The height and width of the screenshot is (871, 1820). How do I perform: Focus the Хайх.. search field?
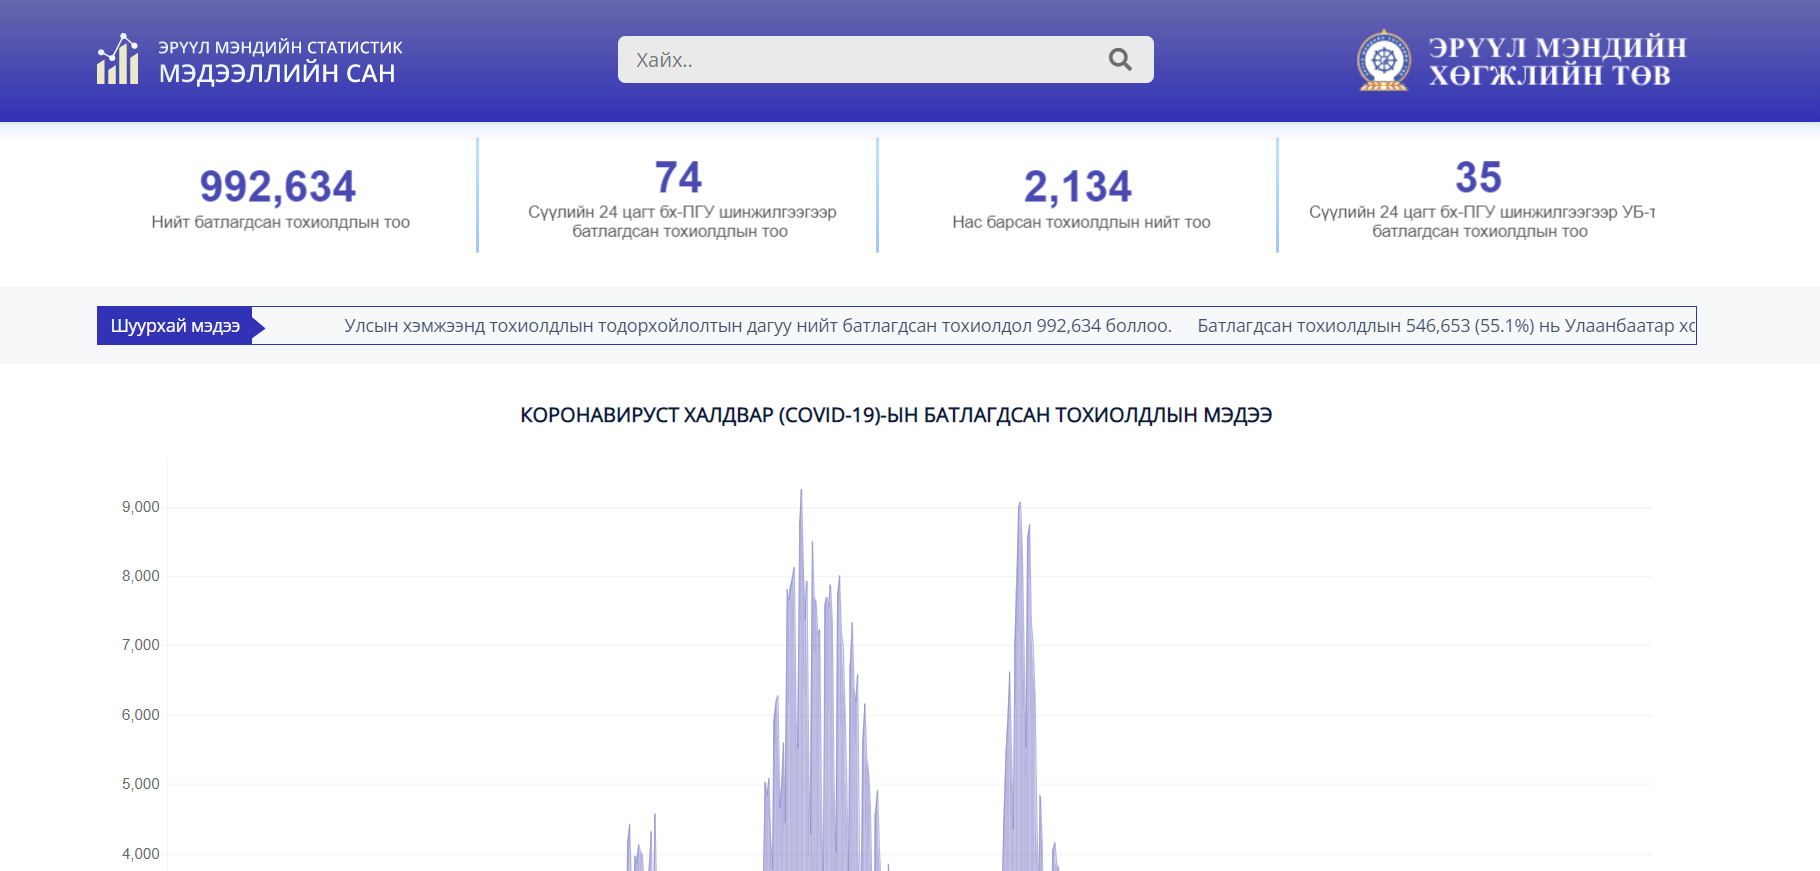[x=860, y=60]
